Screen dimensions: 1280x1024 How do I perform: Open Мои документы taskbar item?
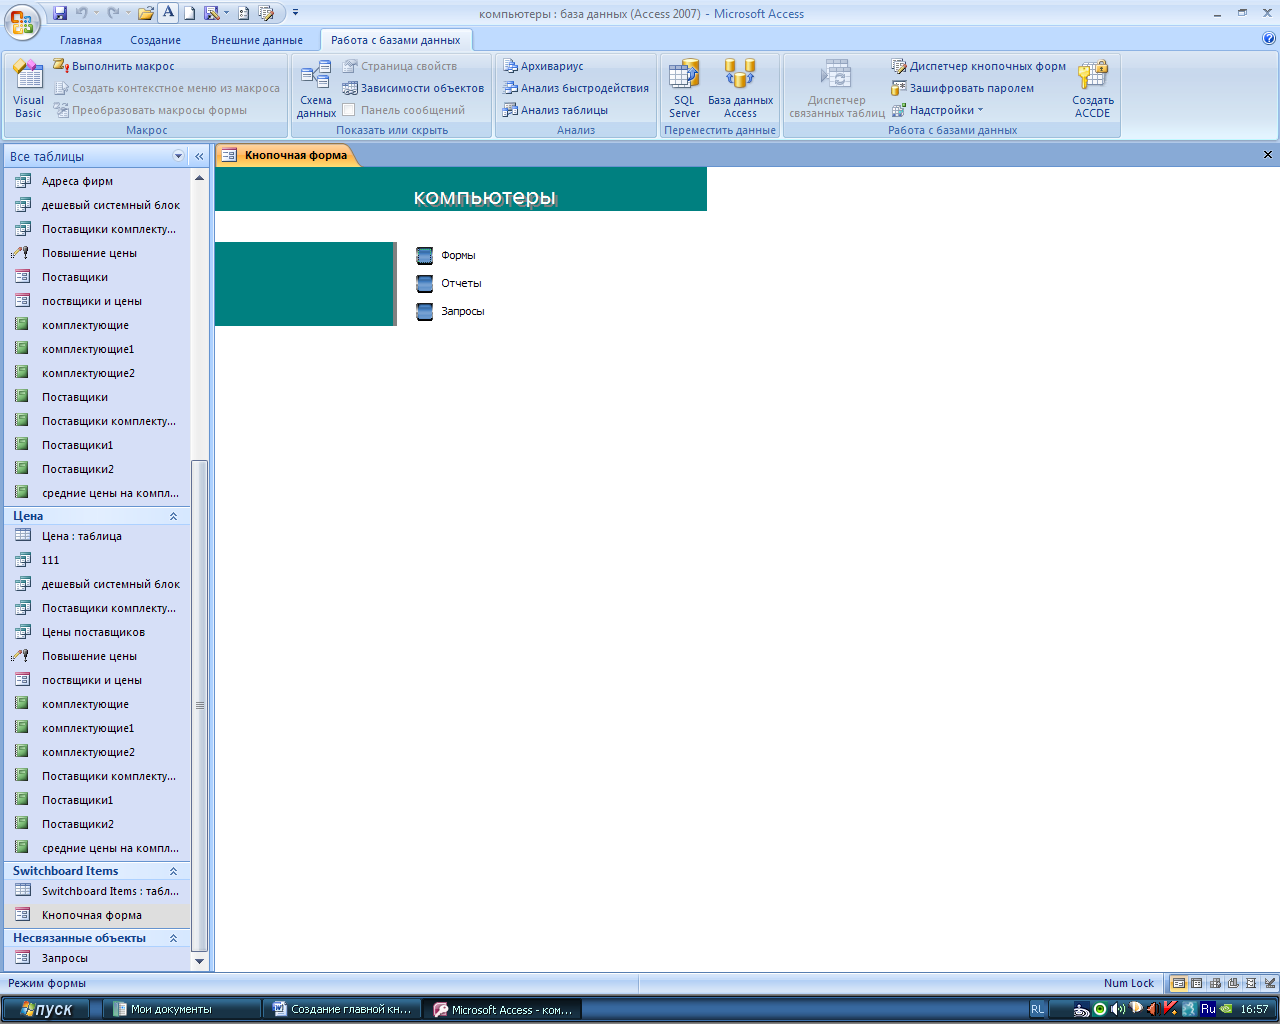(x=181, y=1009)
